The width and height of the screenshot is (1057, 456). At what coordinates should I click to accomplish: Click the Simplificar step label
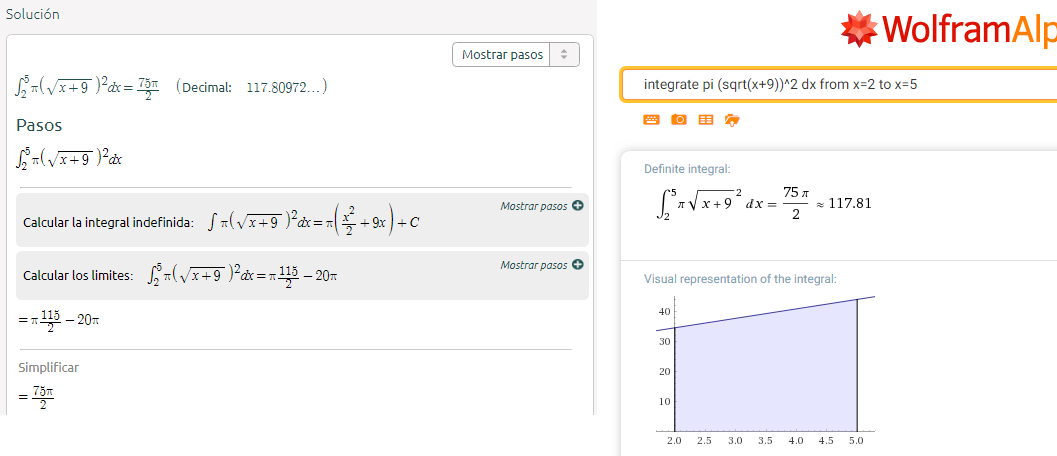coord(48,367)
